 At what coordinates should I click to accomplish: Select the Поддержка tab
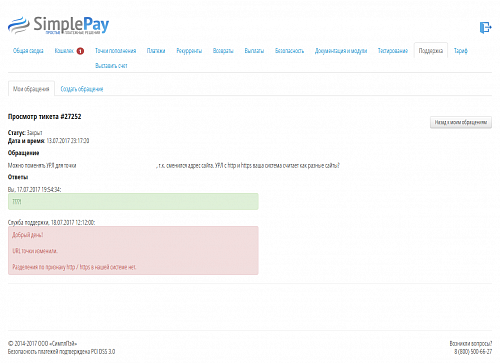click(431, 51)
